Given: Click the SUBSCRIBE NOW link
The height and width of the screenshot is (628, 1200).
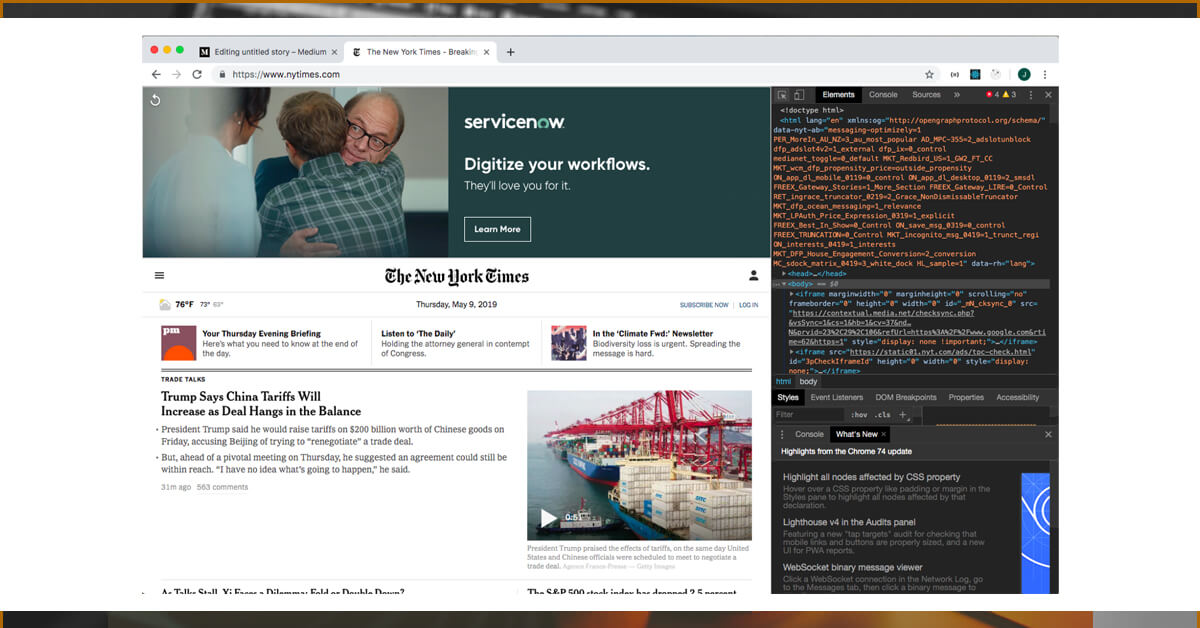Looking at the screenshot, I should click(x=704, y=305).
